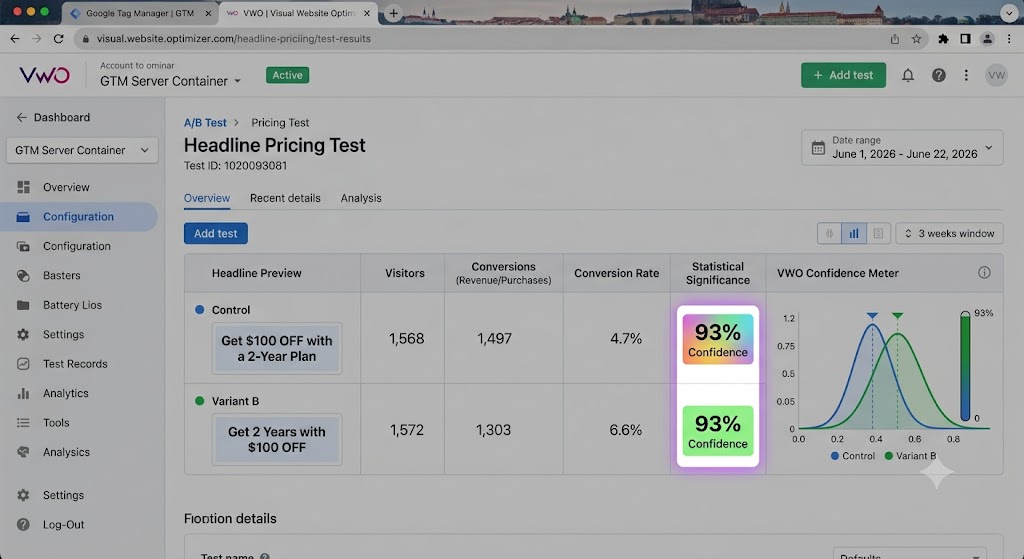This screenshot has height=559, width=1024.
Task: Click the VWO logo
Action: 44,75
